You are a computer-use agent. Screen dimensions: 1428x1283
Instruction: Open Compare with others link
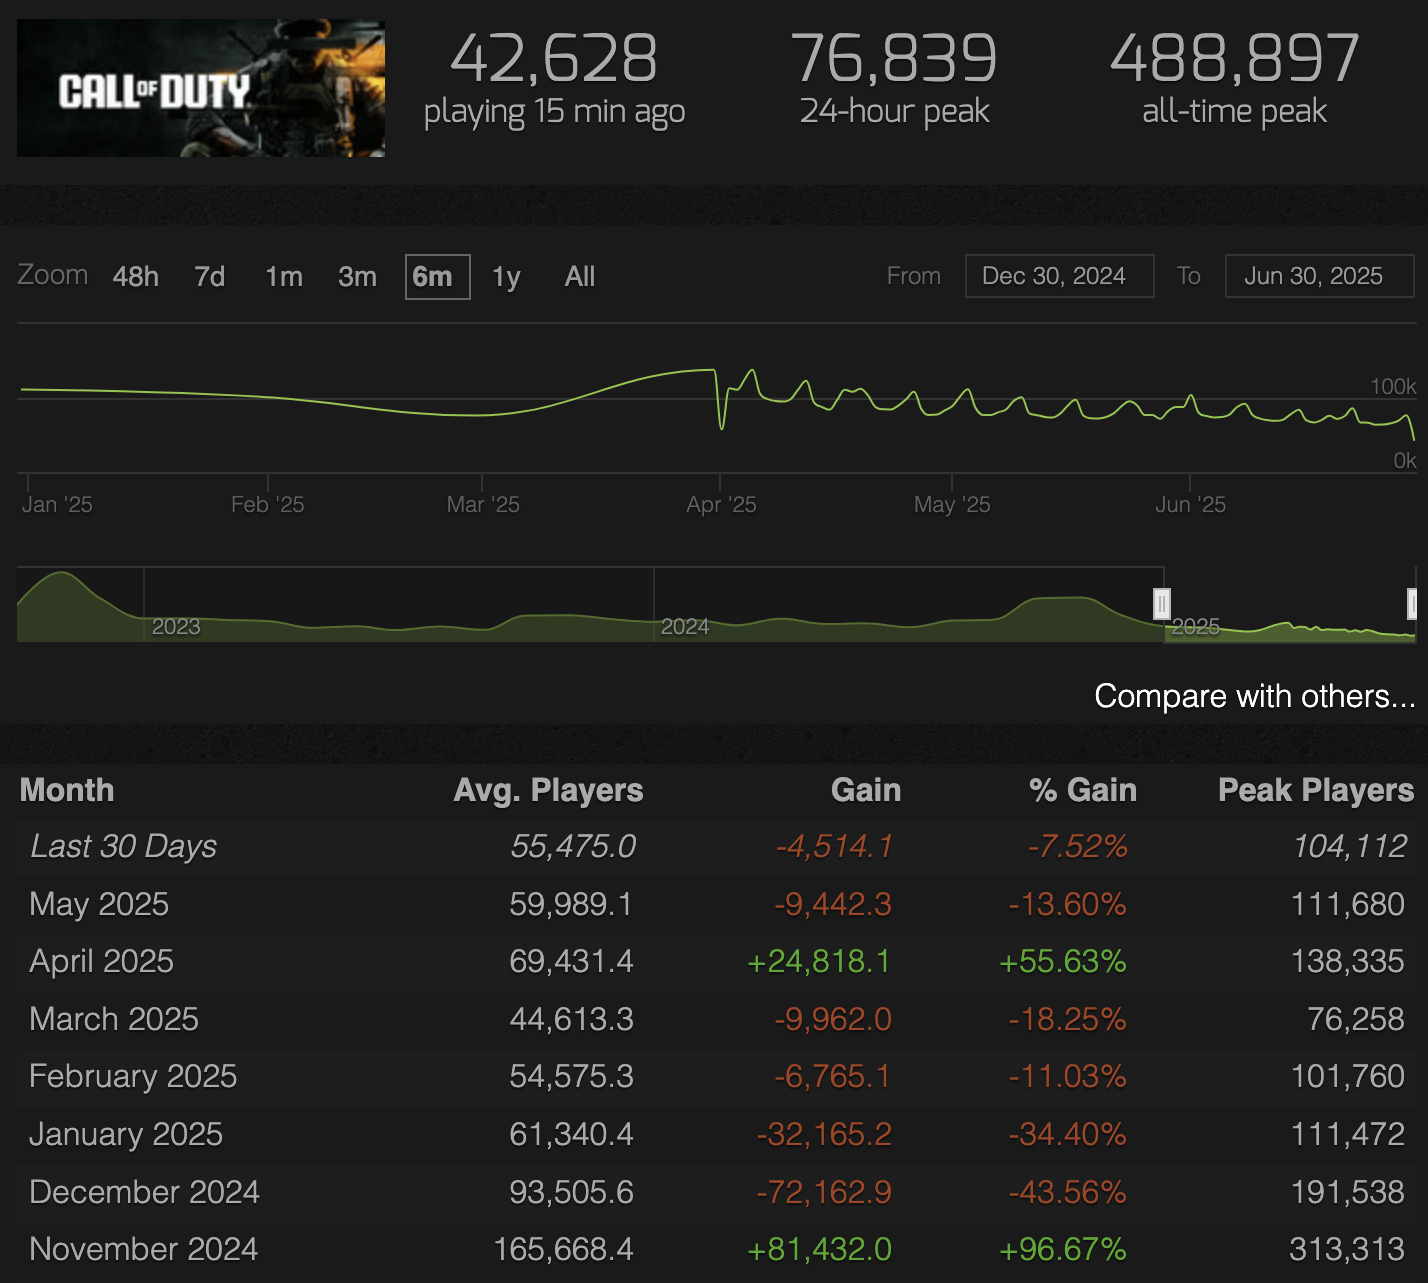click(1254, 696)
